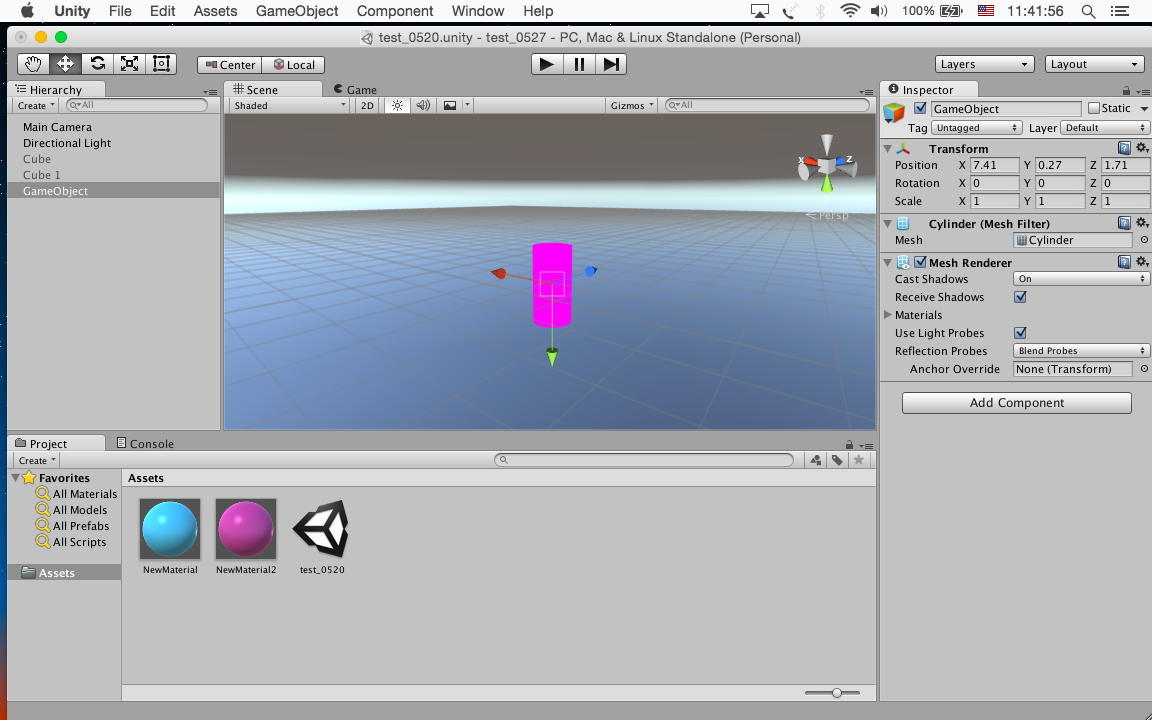Select the Move tool
The image size is (1152, 720).
coord(65,64)
